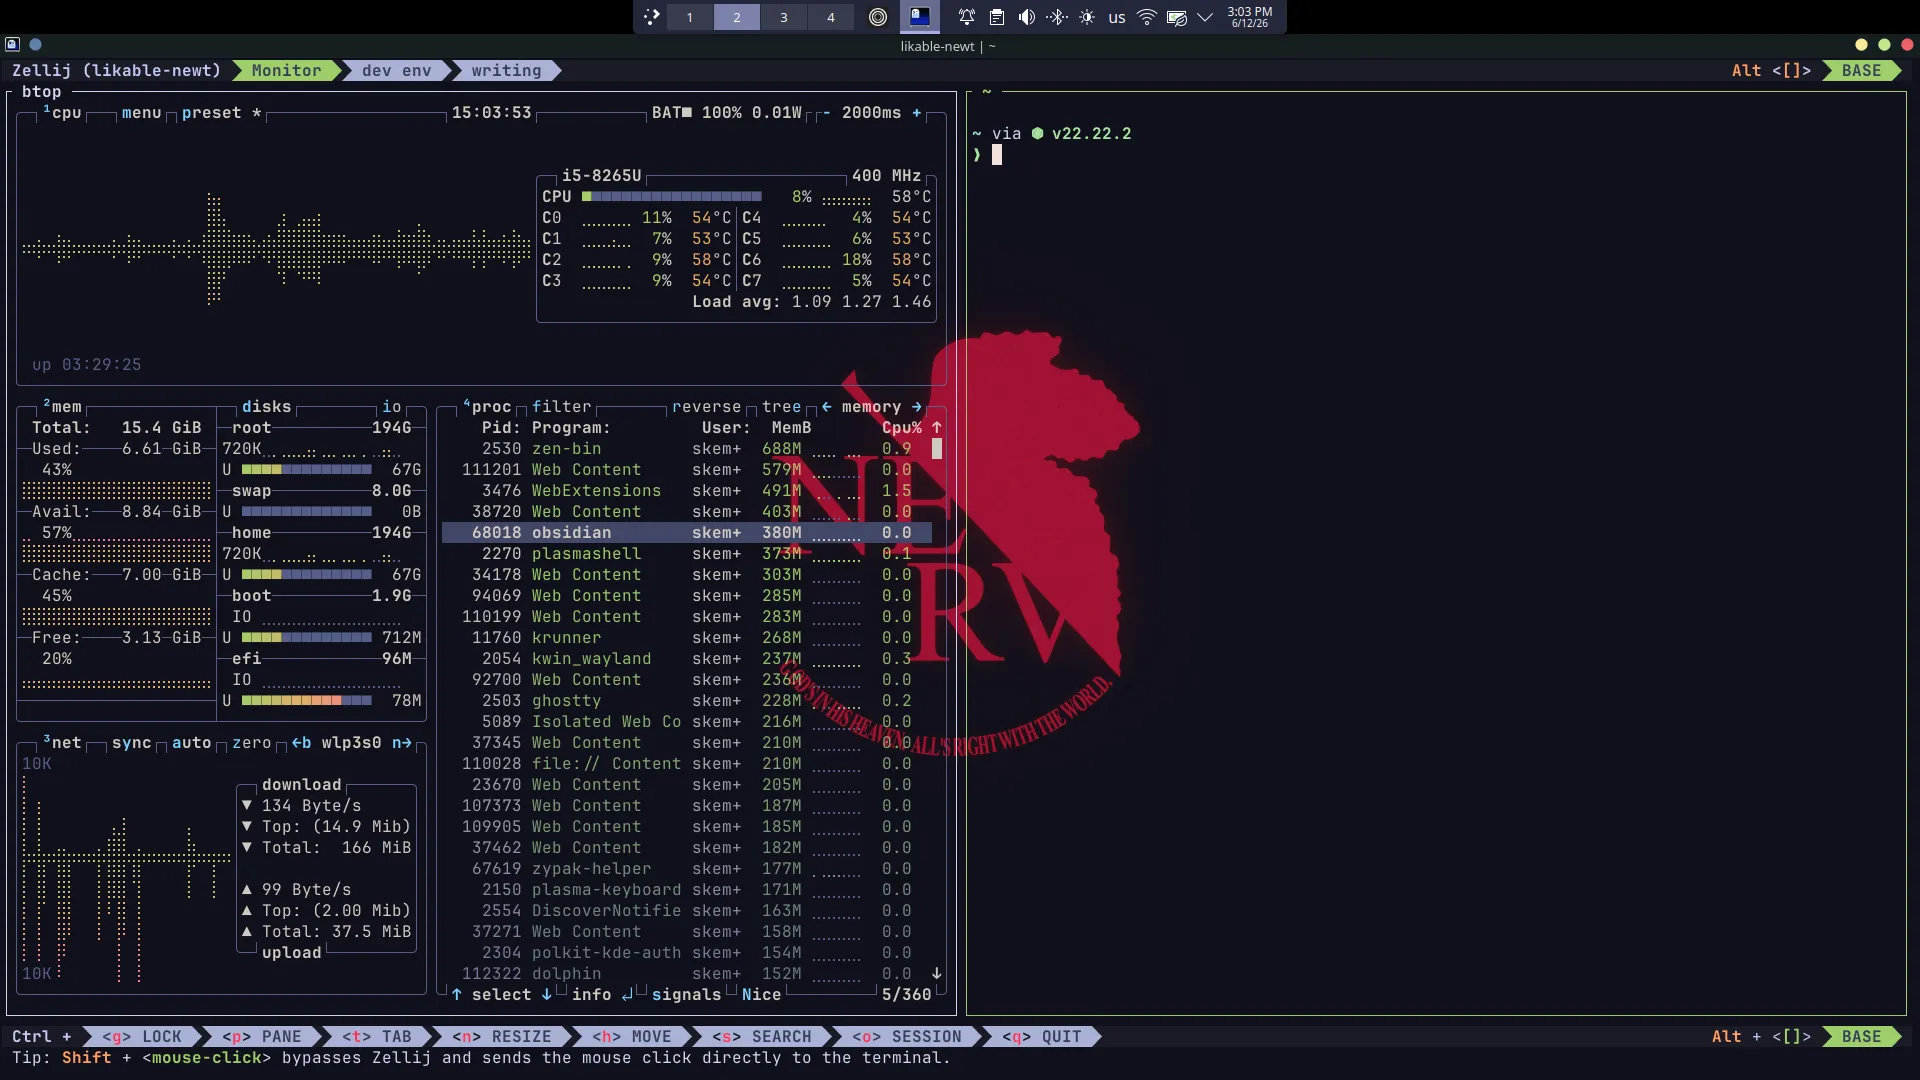
Task: Click the Cpu% sort up arrow
Action: 936,428
